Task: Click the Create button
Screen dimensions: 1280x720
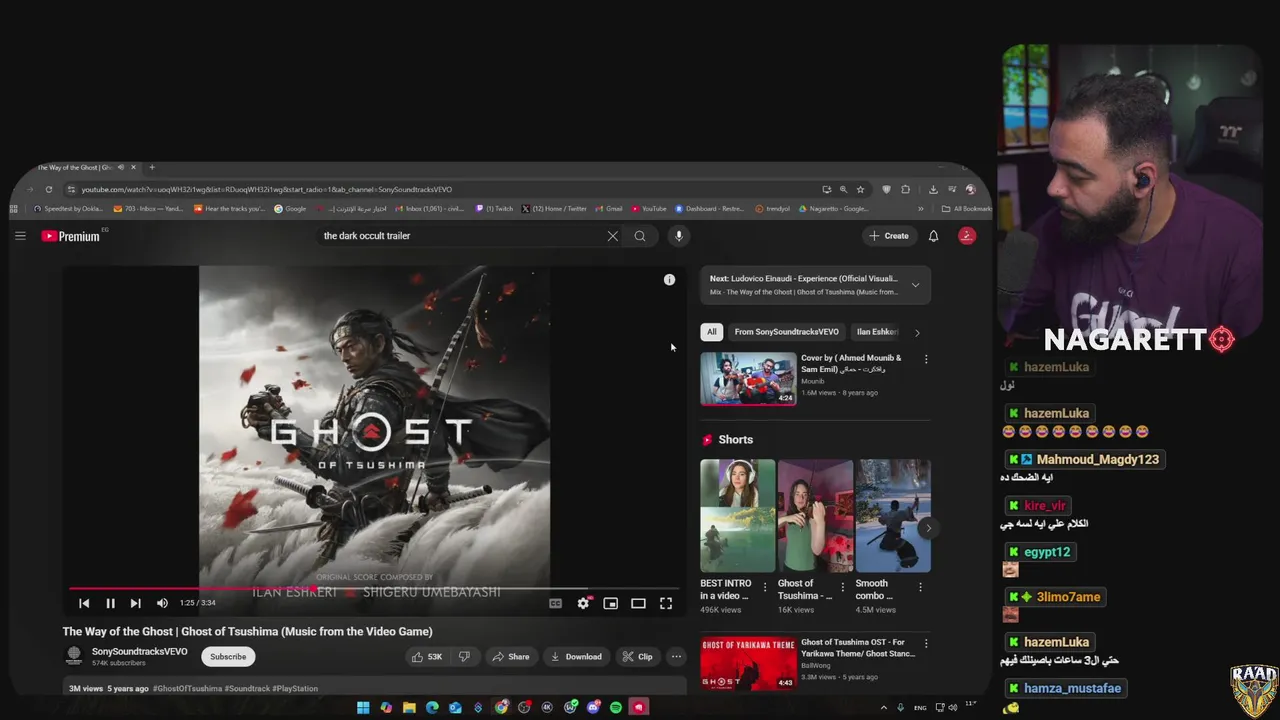Action: pyautogui.click(x=889, y=236)
